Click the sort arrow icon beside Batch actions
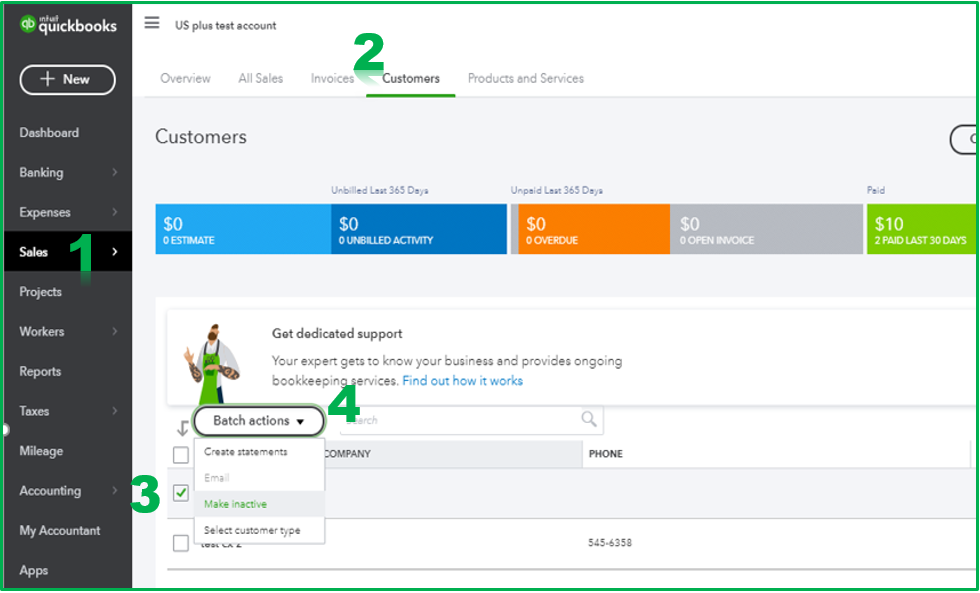 182,428
